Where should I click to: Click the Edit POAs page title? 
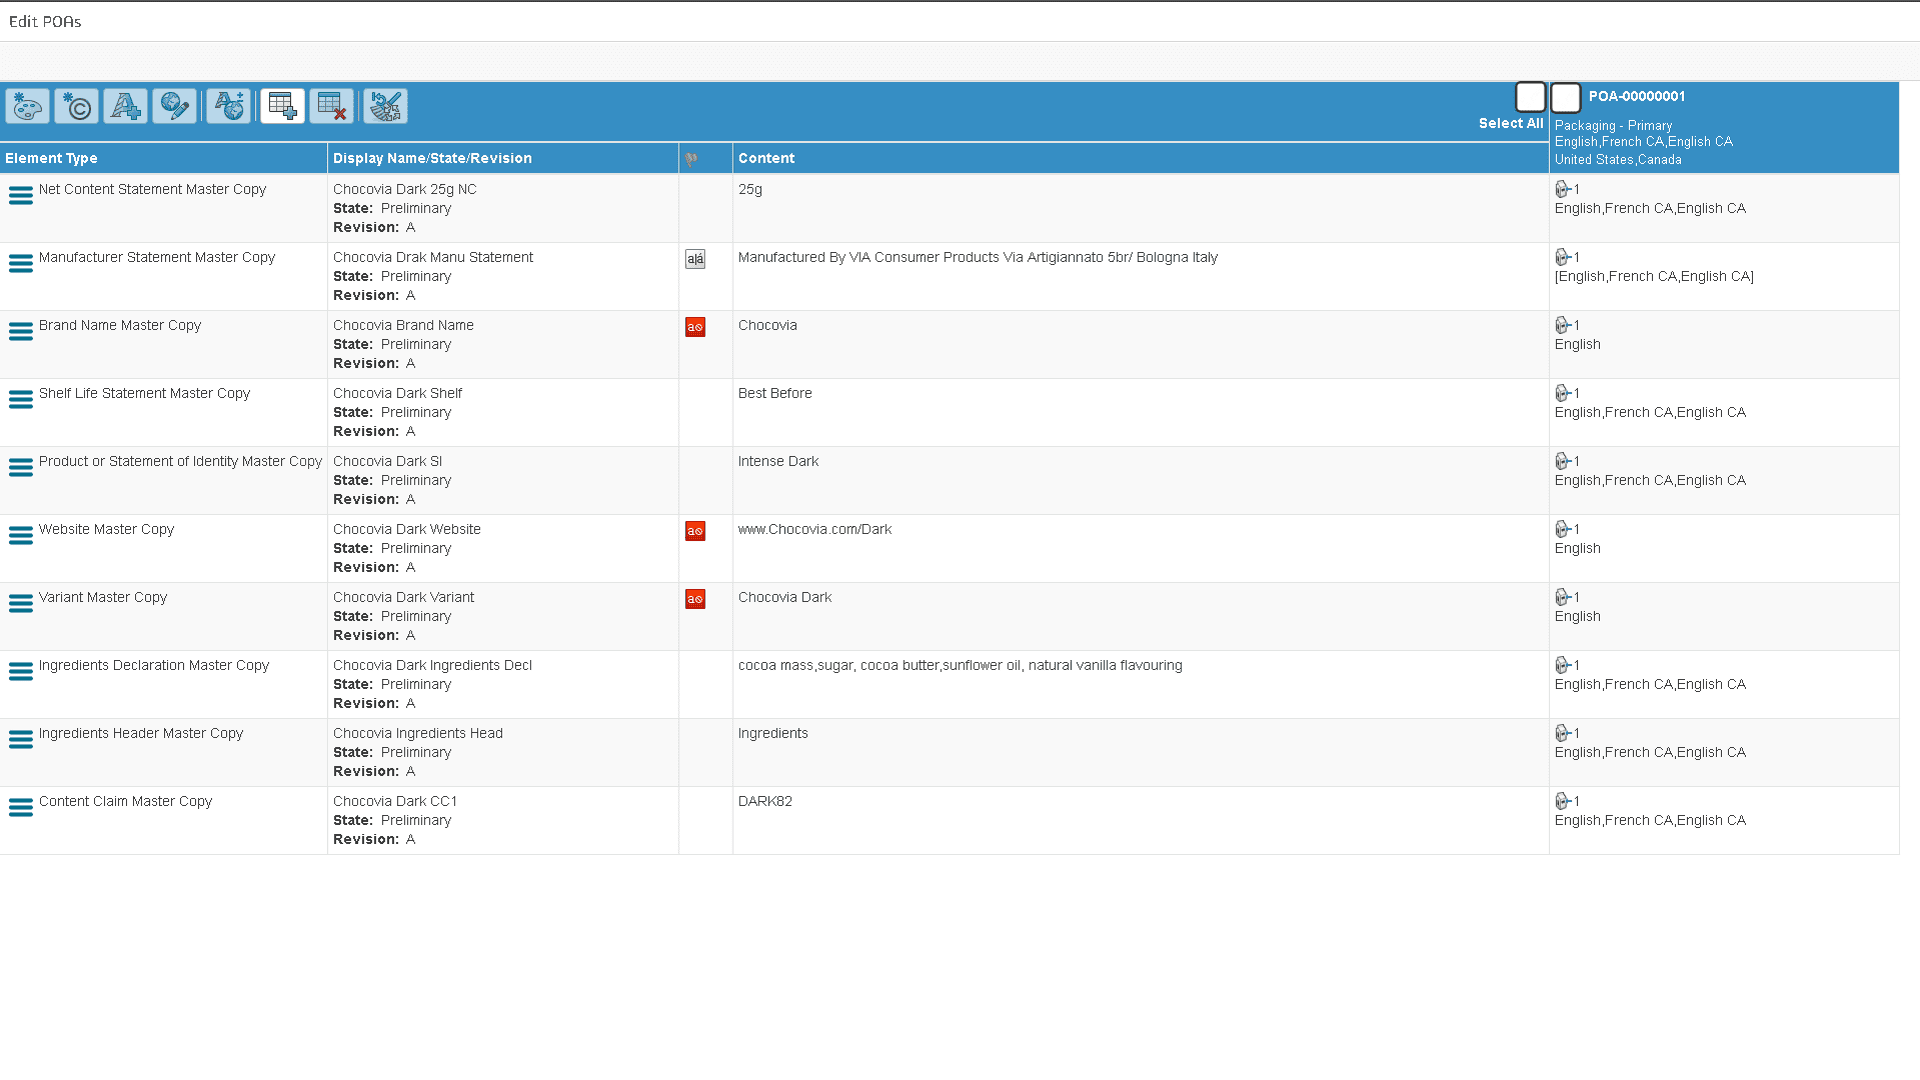pyautogui.click(x=45, y=21)
